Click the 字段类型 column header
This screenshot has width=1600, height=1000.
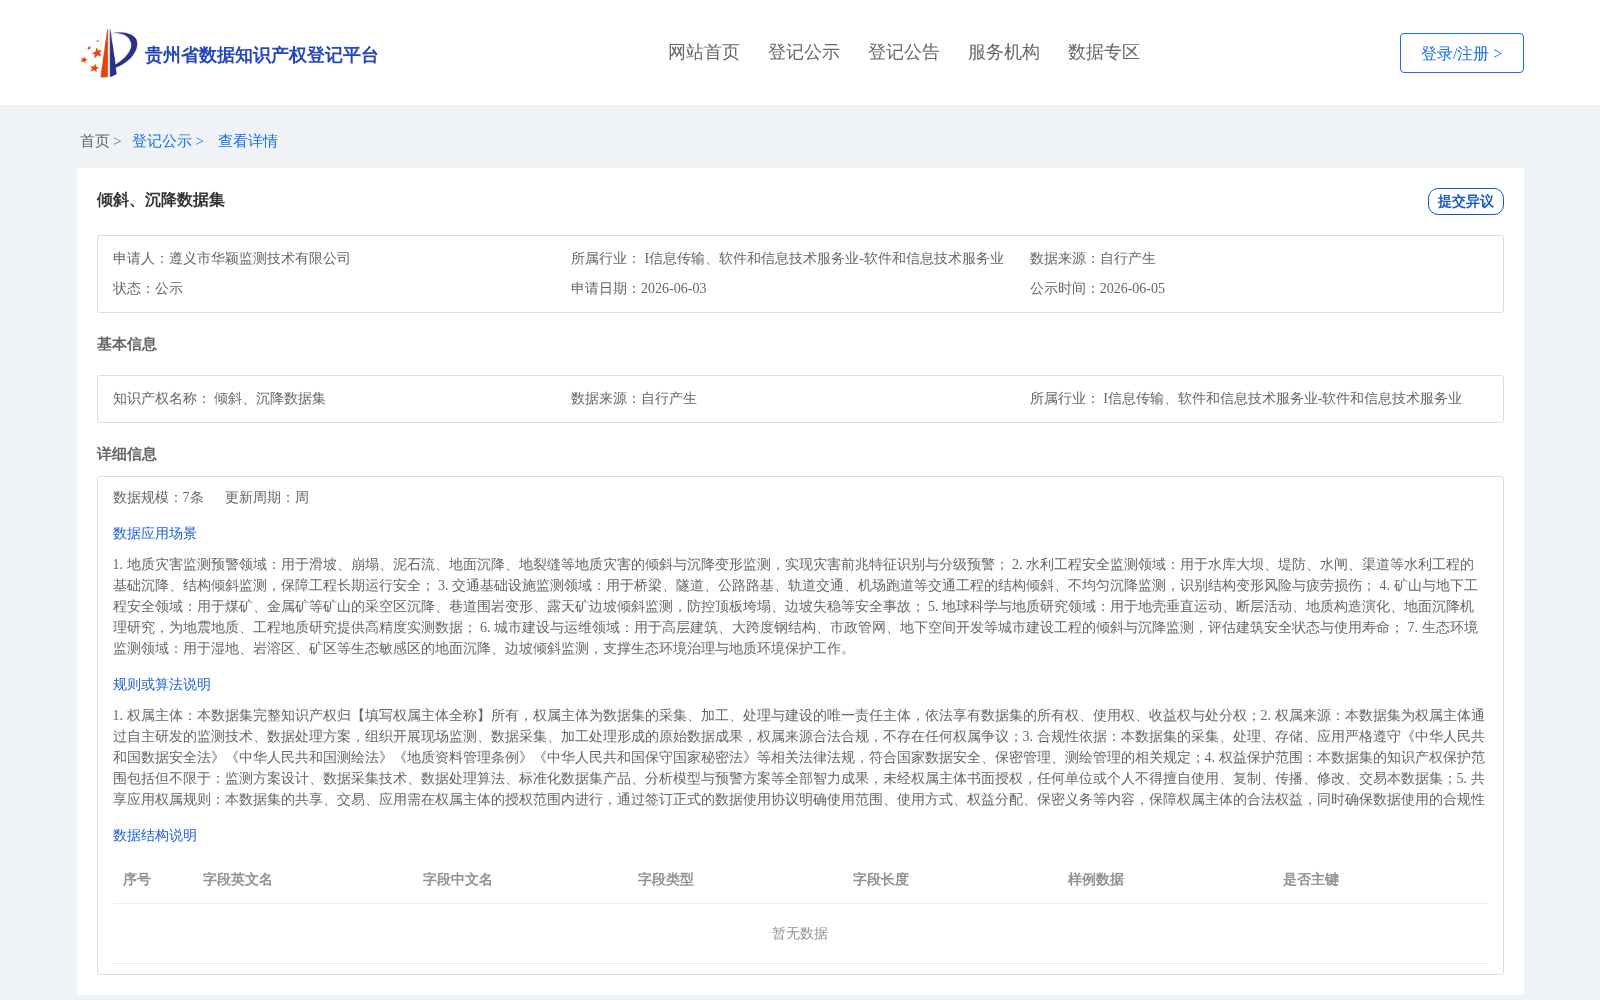(666, 879)
